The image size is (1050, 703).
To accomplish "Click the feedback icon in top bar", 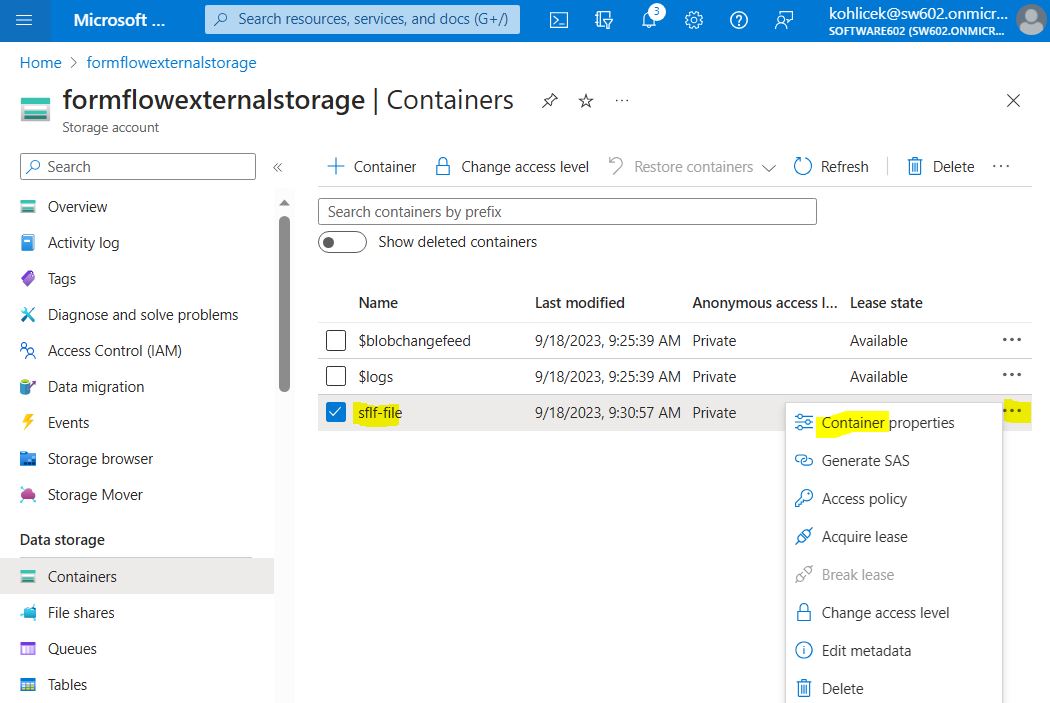I will (784, 20).
